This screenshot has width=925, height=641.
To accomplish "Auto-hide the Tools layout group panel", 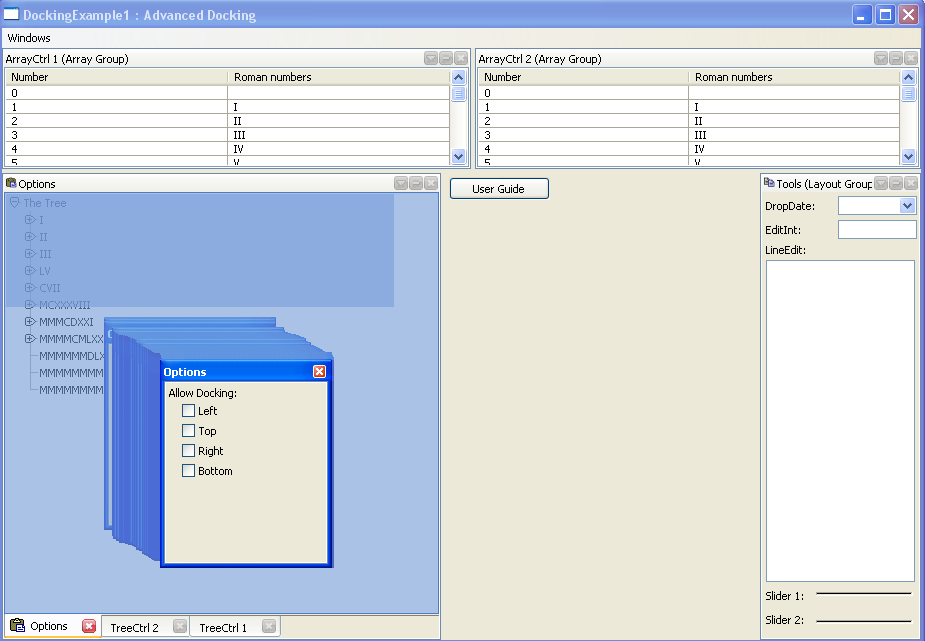I will [x=896, y=184].
